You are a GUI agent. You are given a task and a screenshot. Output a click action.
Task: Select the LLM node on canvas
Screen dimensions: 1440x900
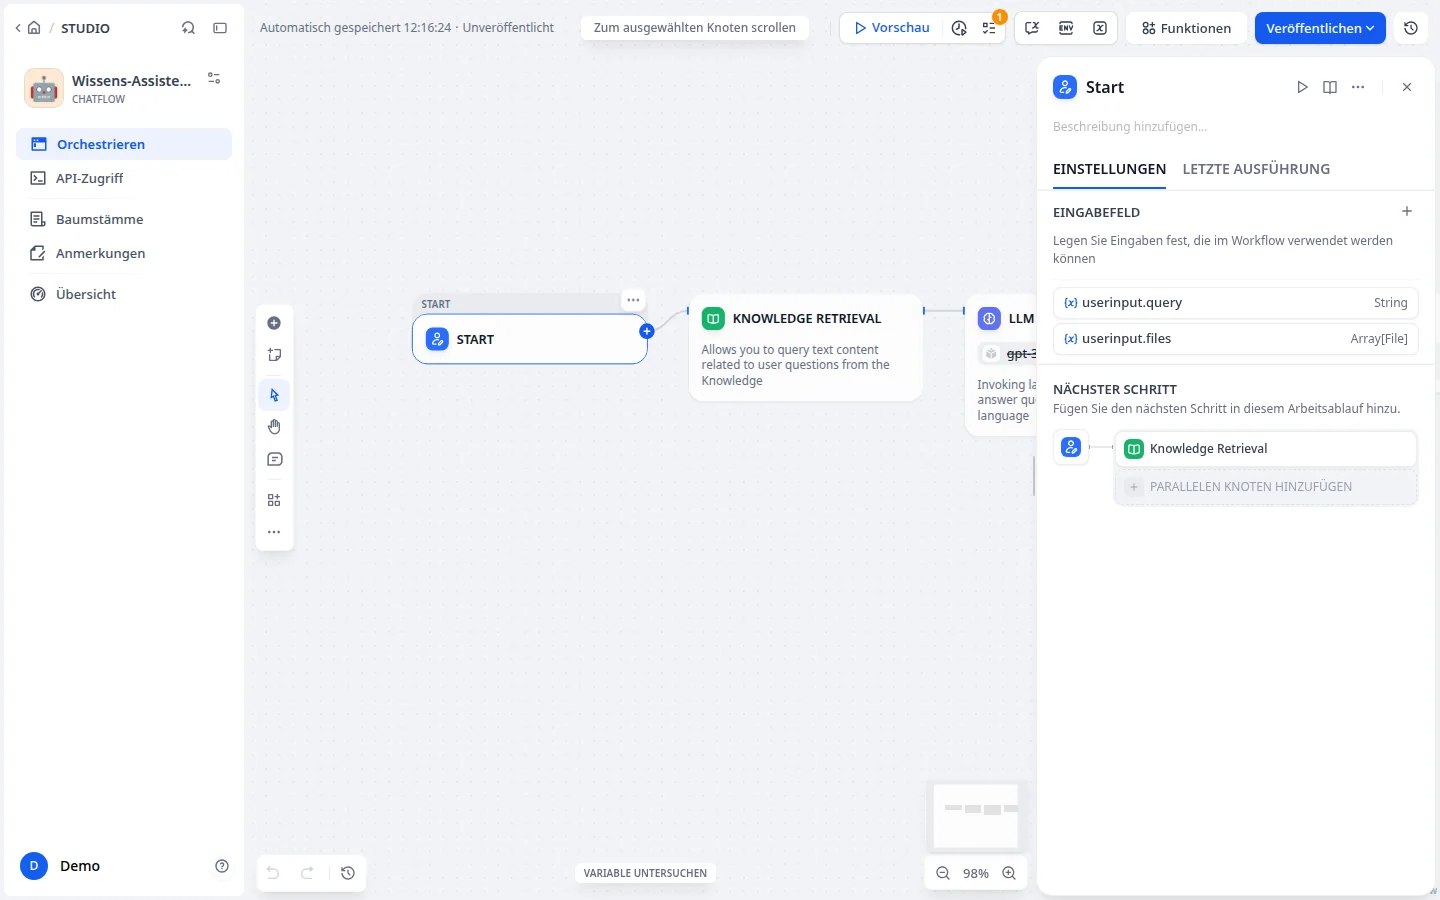click(x=1001, y=365)
